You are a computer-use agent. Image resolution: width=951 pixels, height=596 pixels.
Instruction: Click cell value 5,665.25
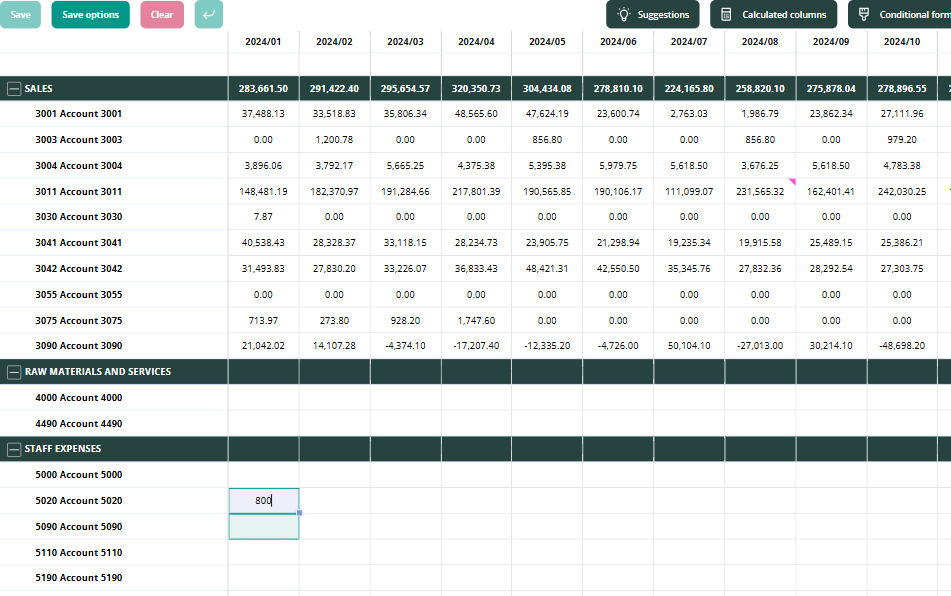click(405, 166)
